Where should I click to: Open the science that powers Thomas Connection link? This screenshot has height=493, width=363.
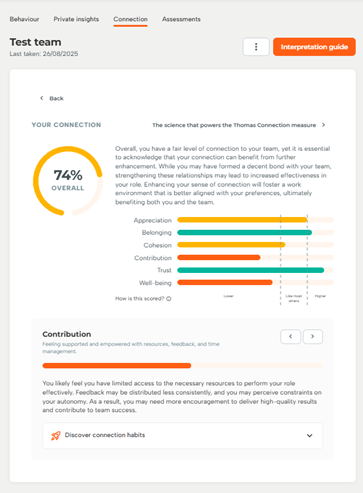click(234, 125)
